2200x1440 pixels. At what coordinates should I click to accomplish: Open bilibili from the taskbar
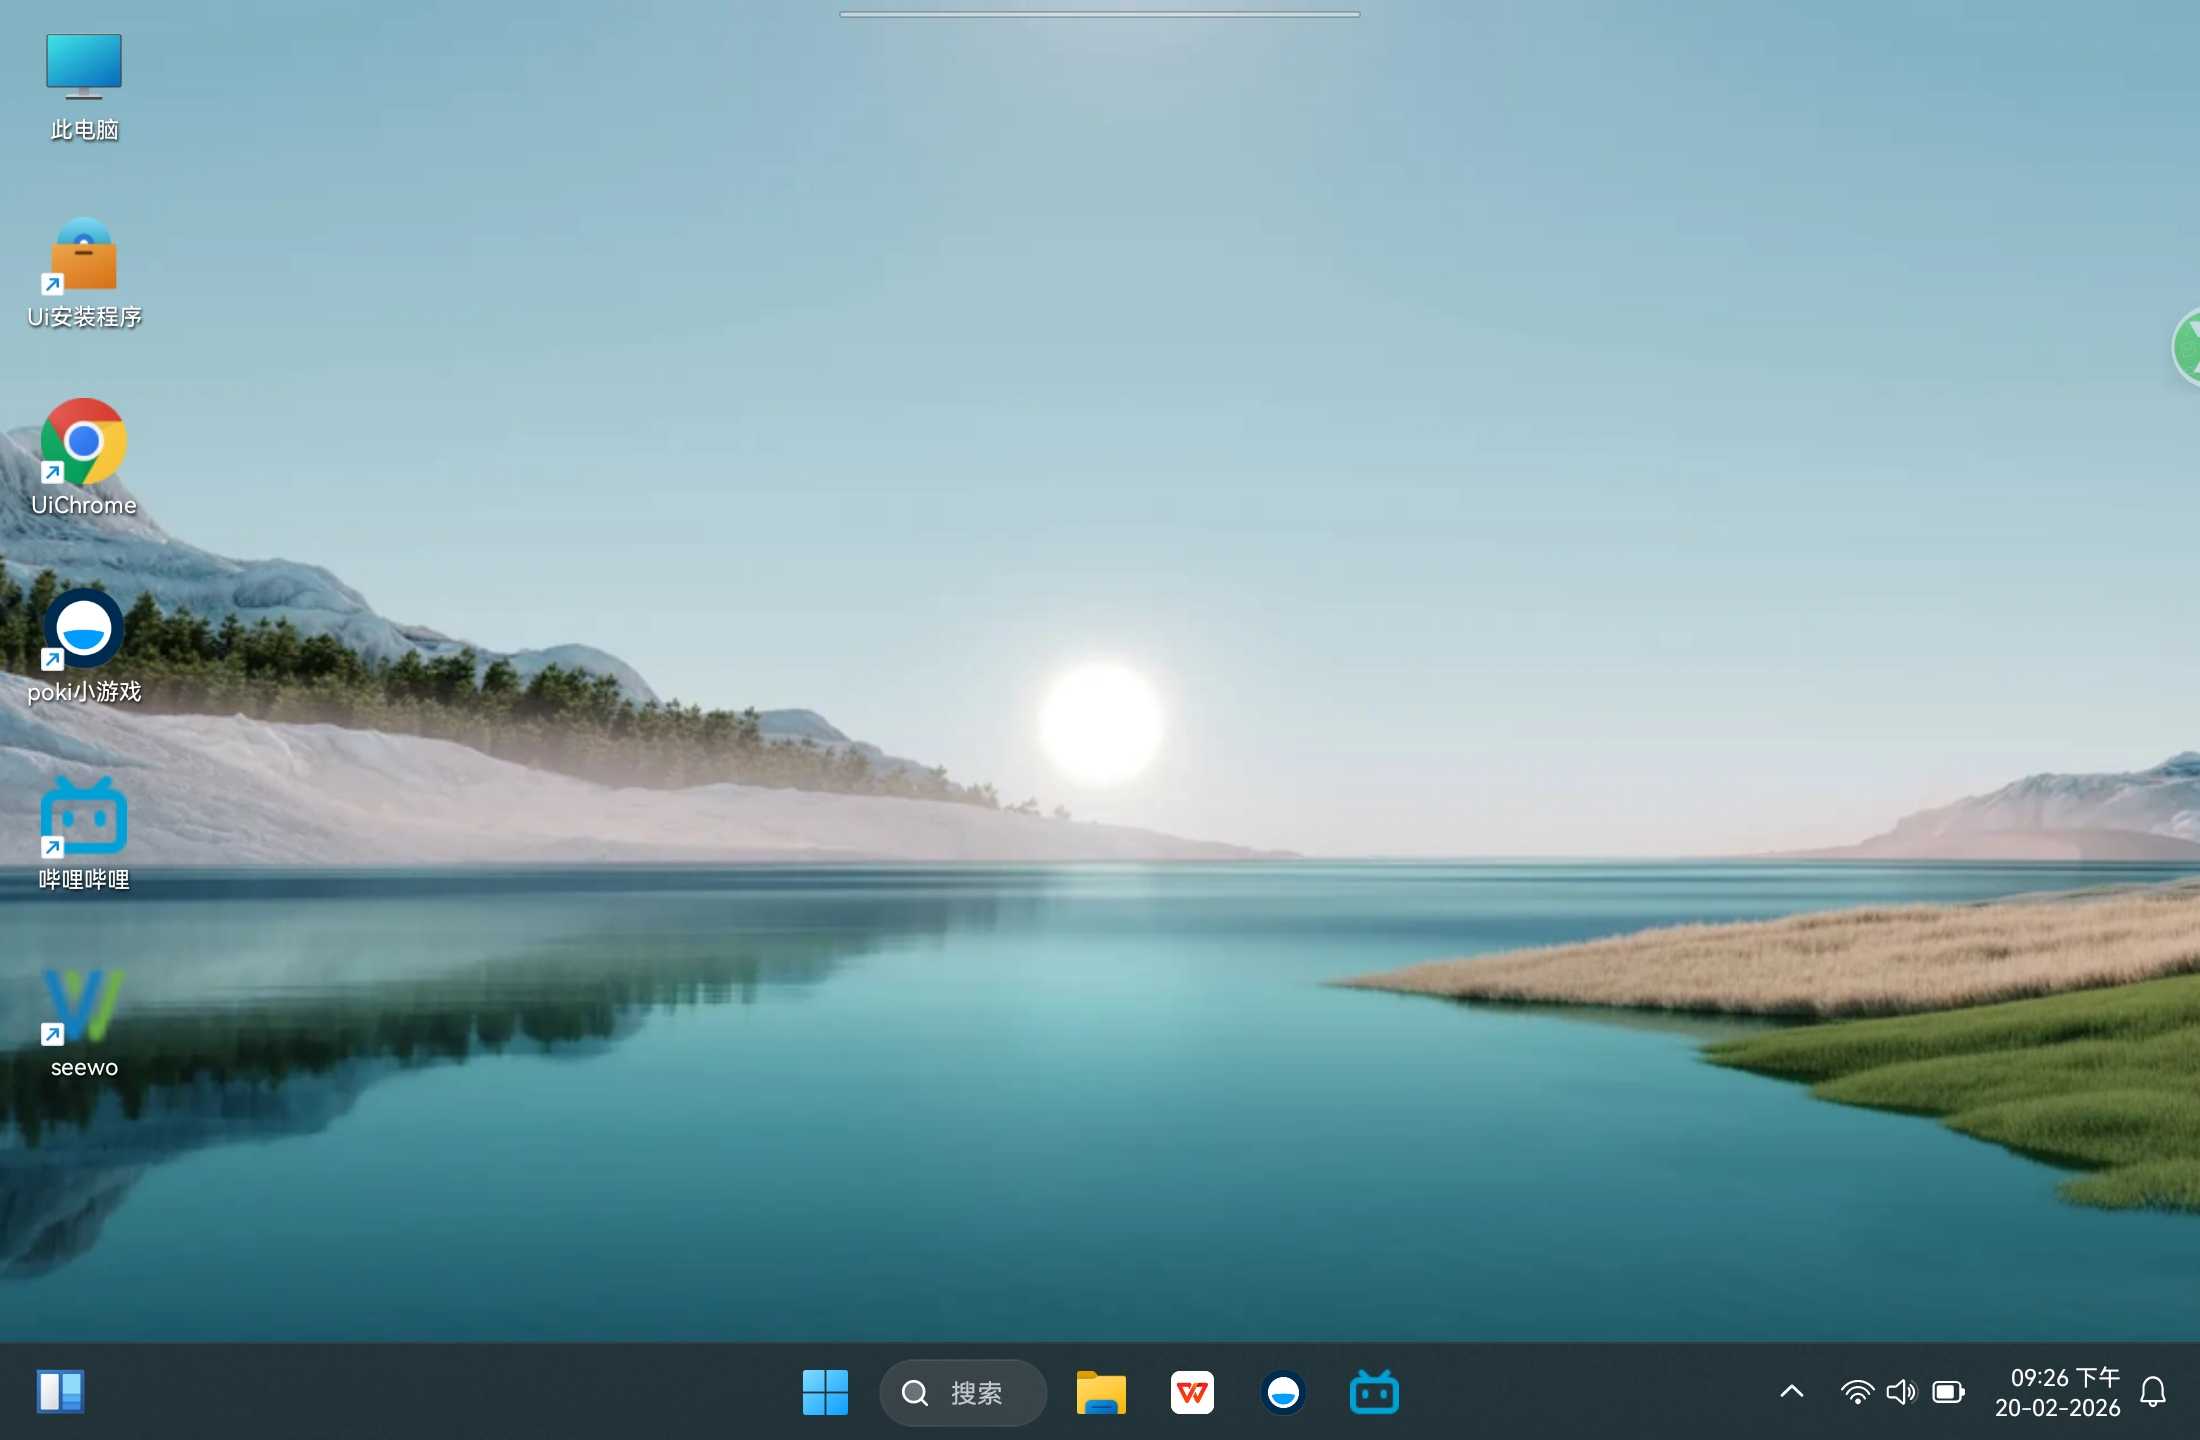1374,1392
